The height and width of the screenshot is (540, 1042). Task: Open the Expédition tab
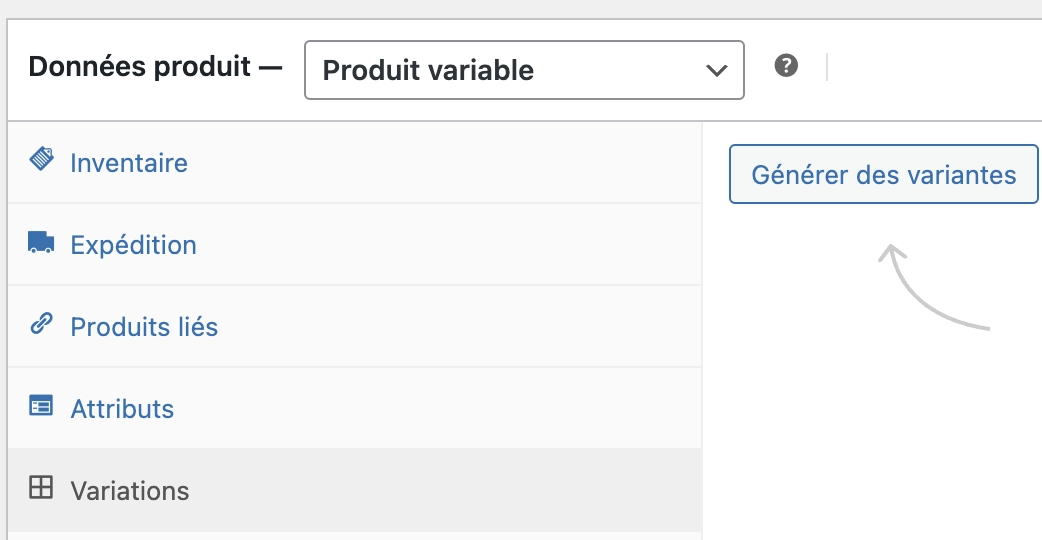point(133,245)
